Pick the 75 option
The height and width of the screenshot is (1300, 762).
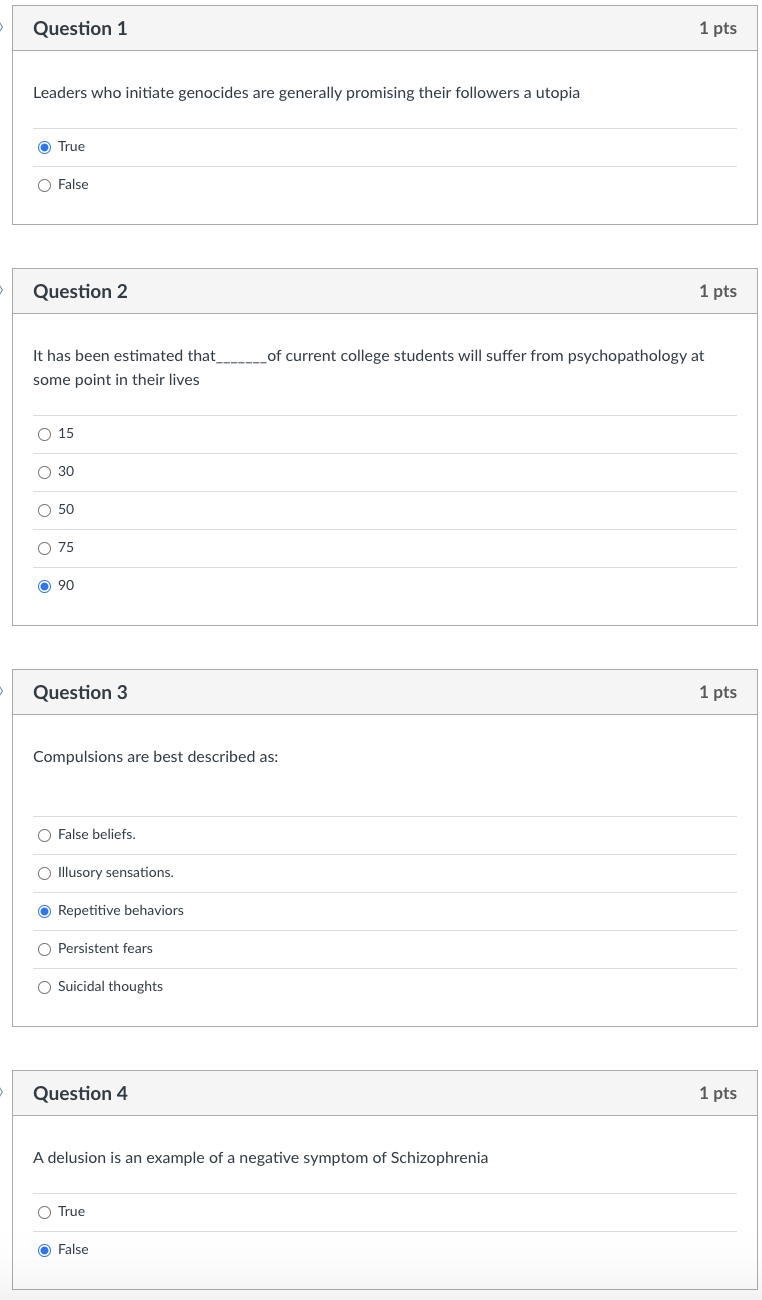click(44, 548)
